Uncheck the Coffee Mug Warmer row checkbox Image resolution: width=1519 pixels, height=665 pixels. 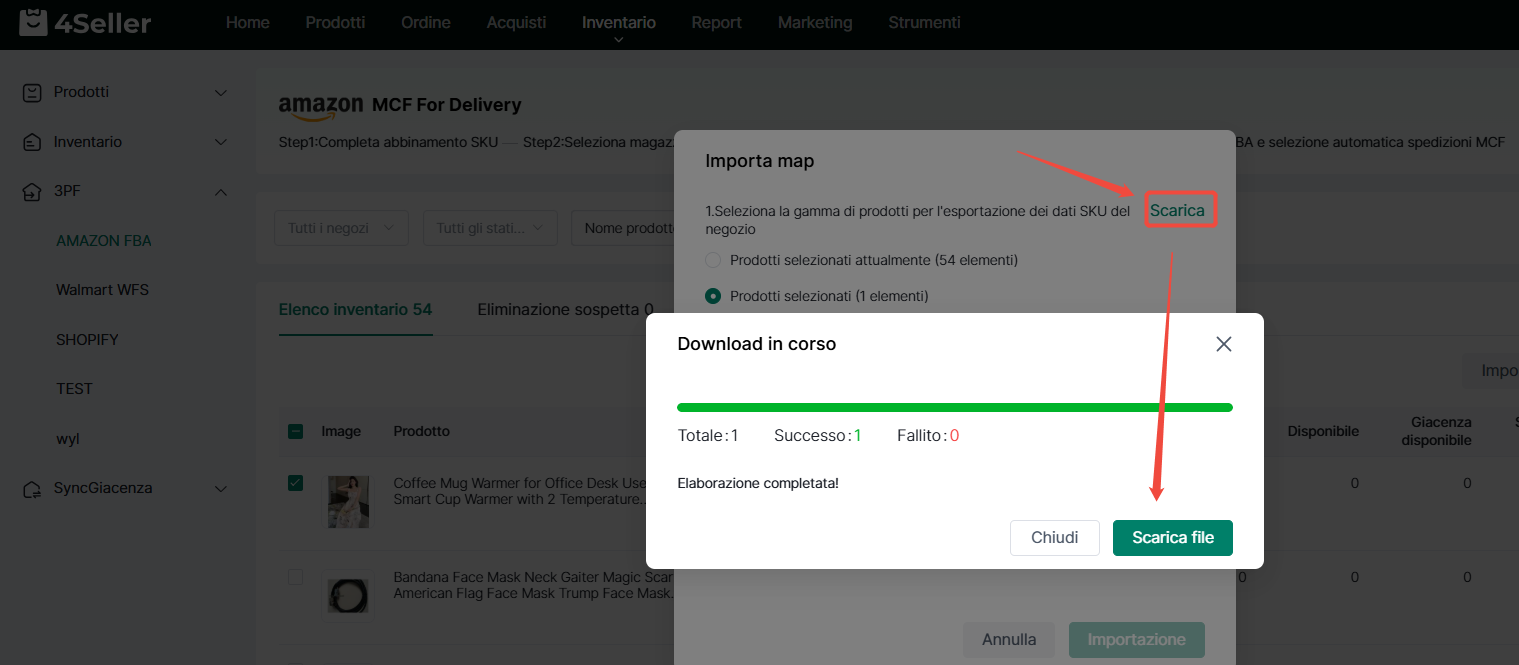tap(295, 483)
